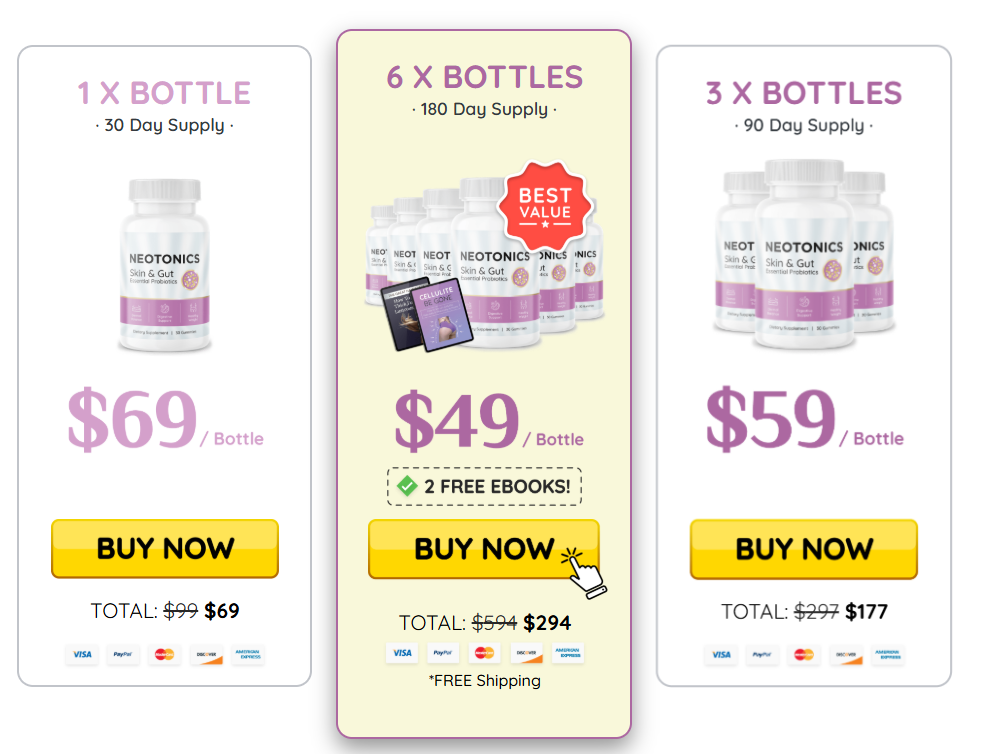Click the 6 X BOTTLES heading
Viewport: 983px width, 754px height.
(x=485, y=78)
